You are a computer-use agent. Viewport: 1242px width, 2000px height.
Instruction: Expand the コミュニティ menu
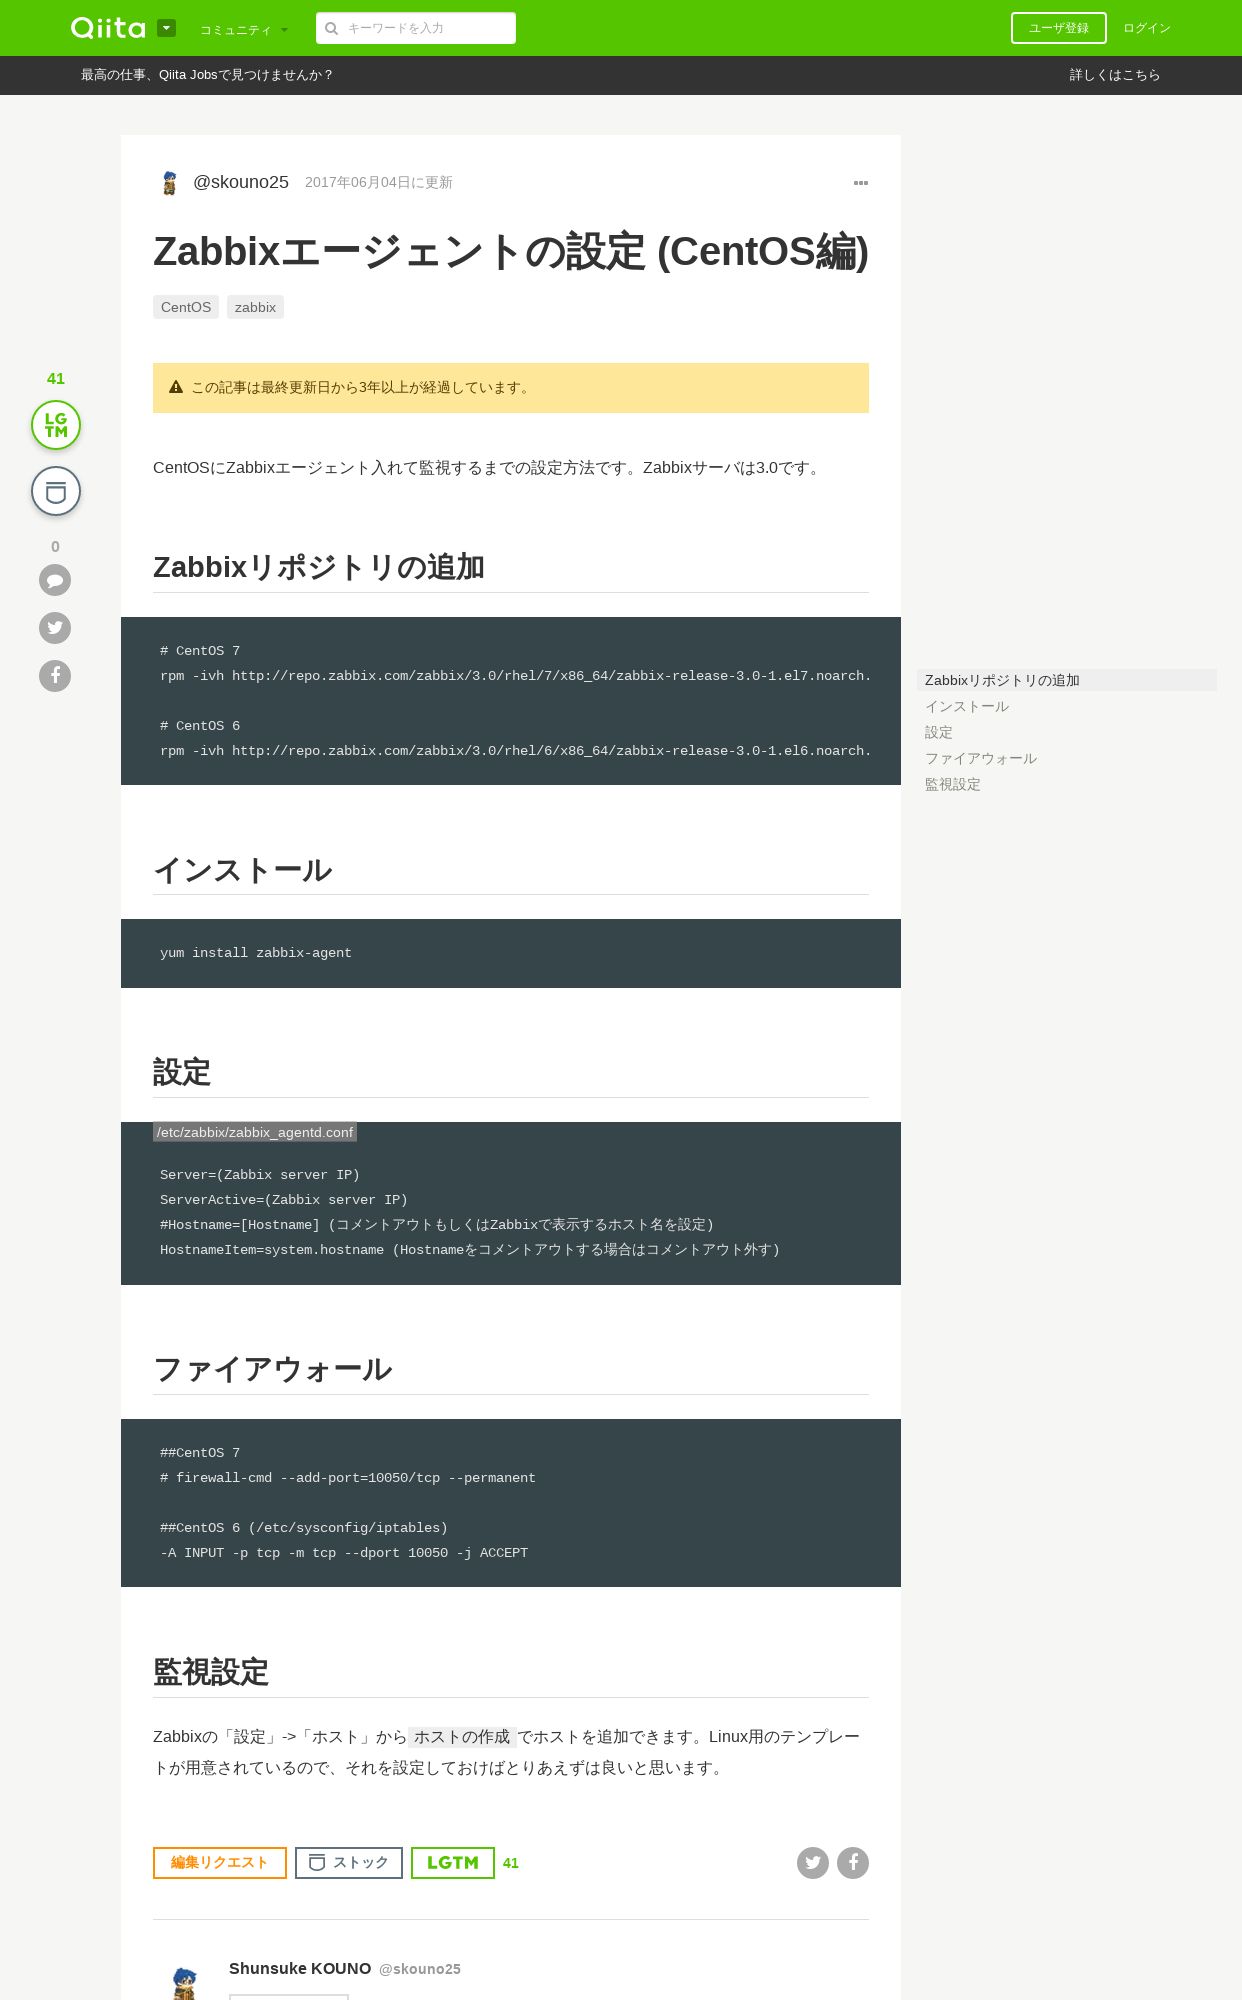(x=244, y=30)
